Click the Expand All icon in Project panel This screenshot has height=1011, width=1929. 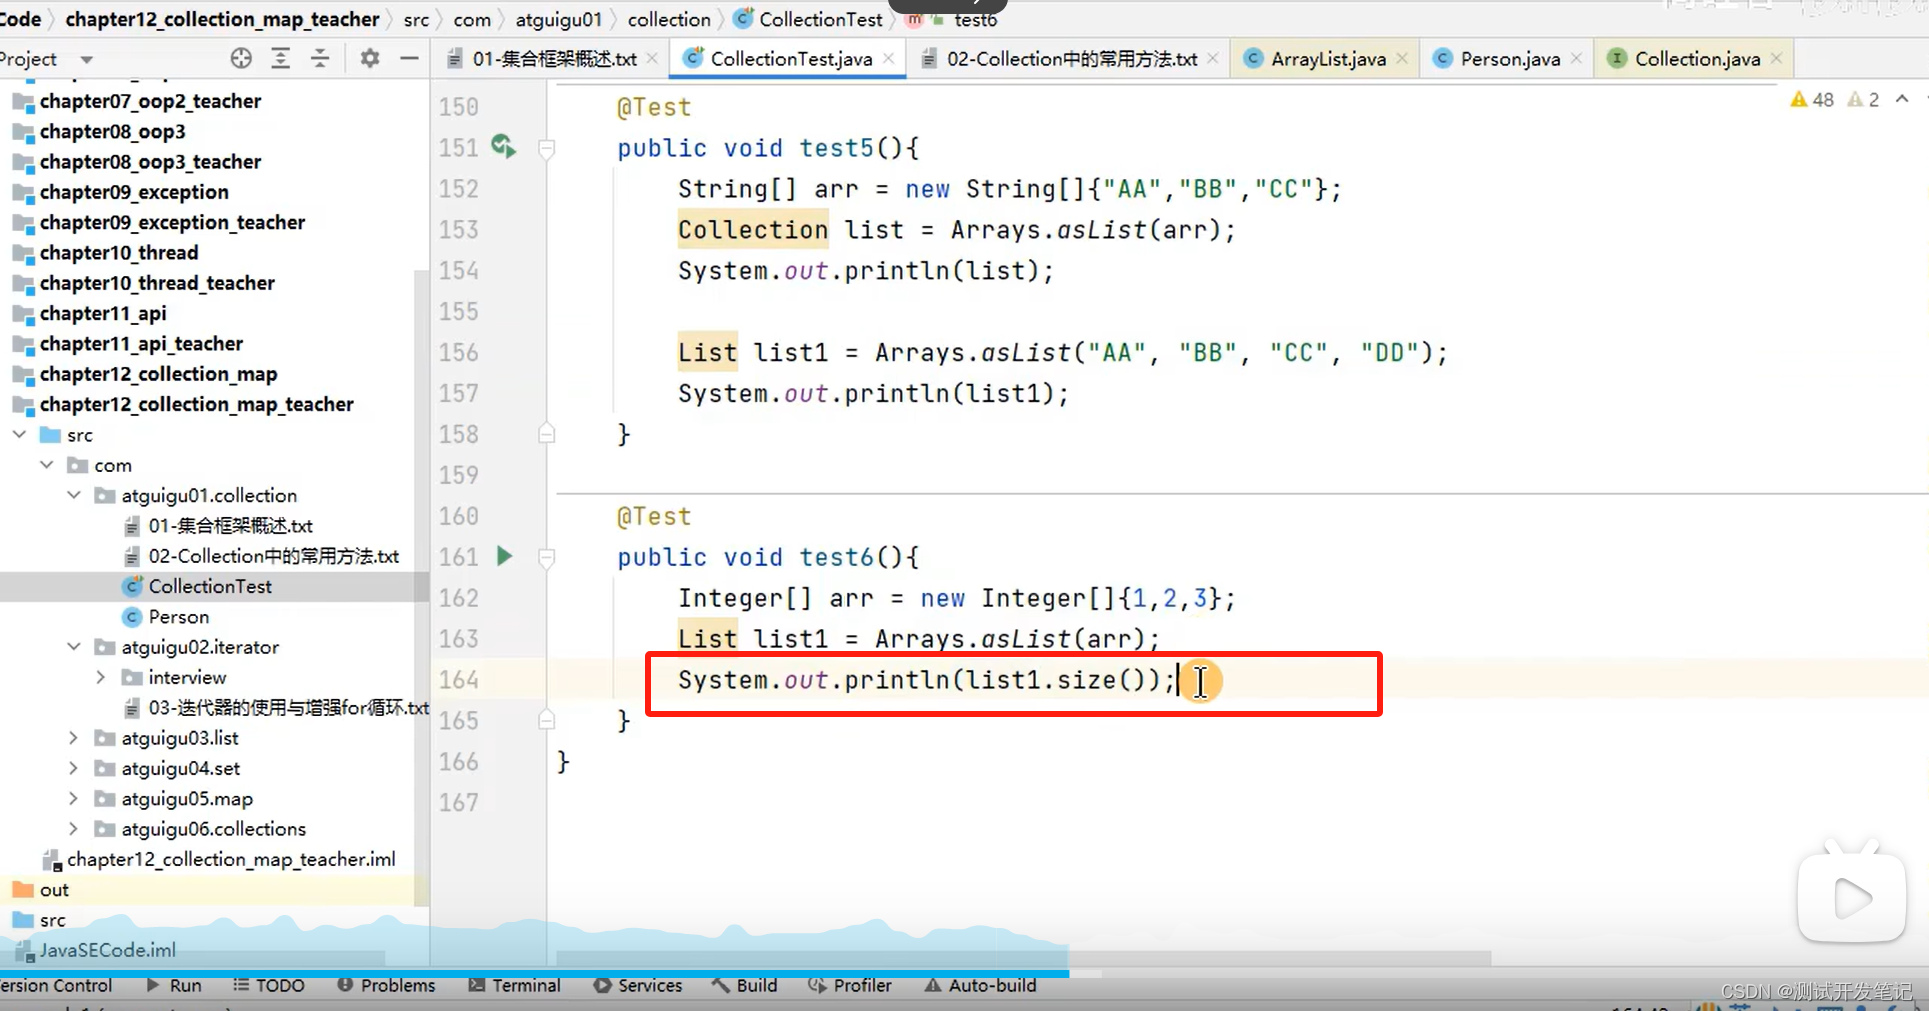[x=281, y=58]
